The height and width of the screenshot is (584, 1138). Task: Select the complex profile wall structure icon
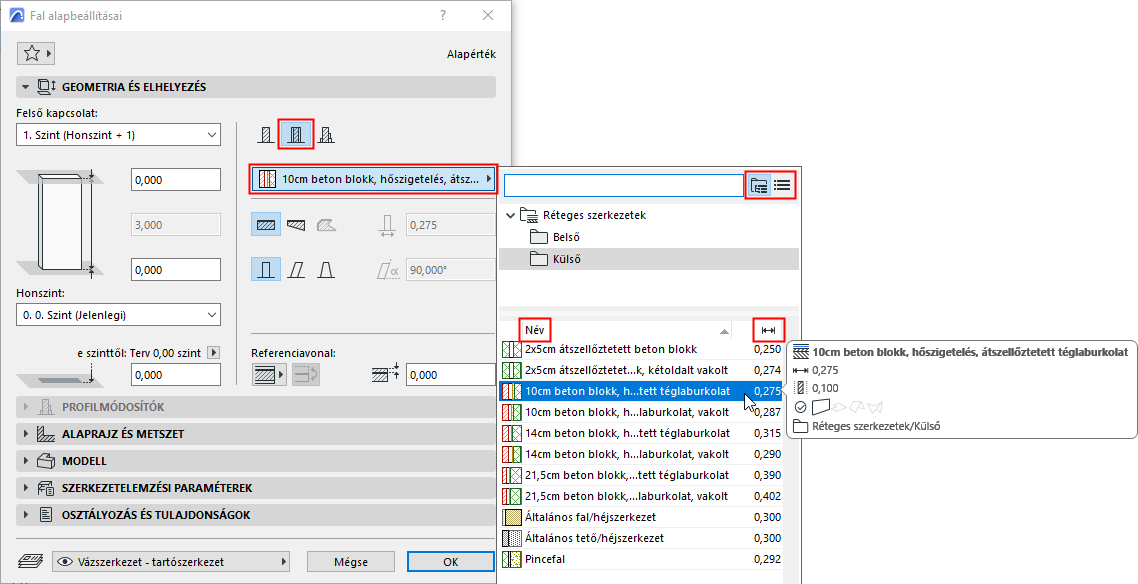326,134
